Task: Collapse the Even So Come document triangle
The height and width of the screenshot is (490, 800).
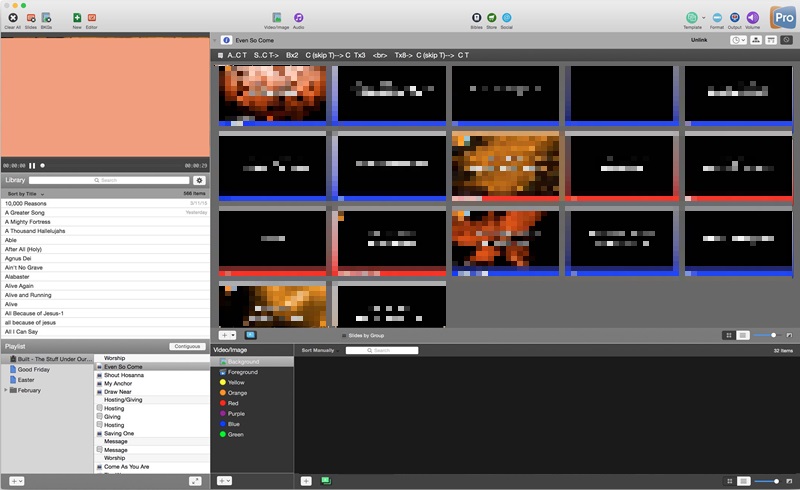Action: [x=215, y=40]
